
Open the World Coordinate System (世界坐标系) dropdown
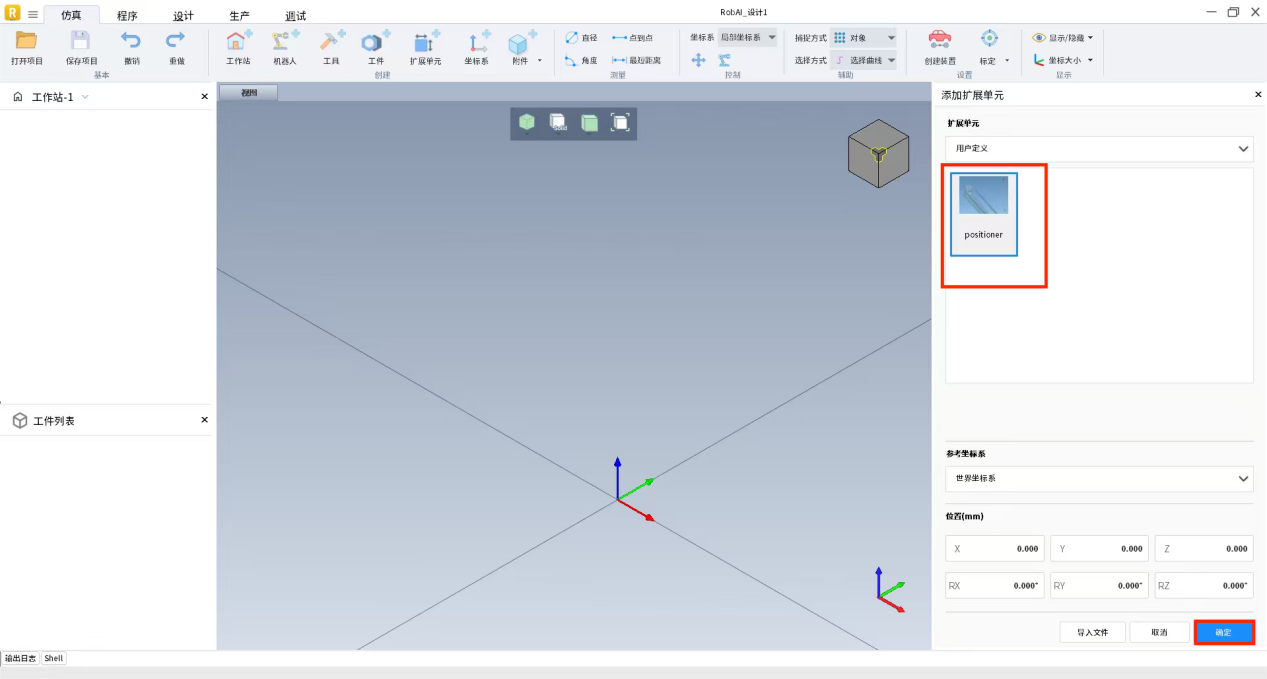[1098, 479]
